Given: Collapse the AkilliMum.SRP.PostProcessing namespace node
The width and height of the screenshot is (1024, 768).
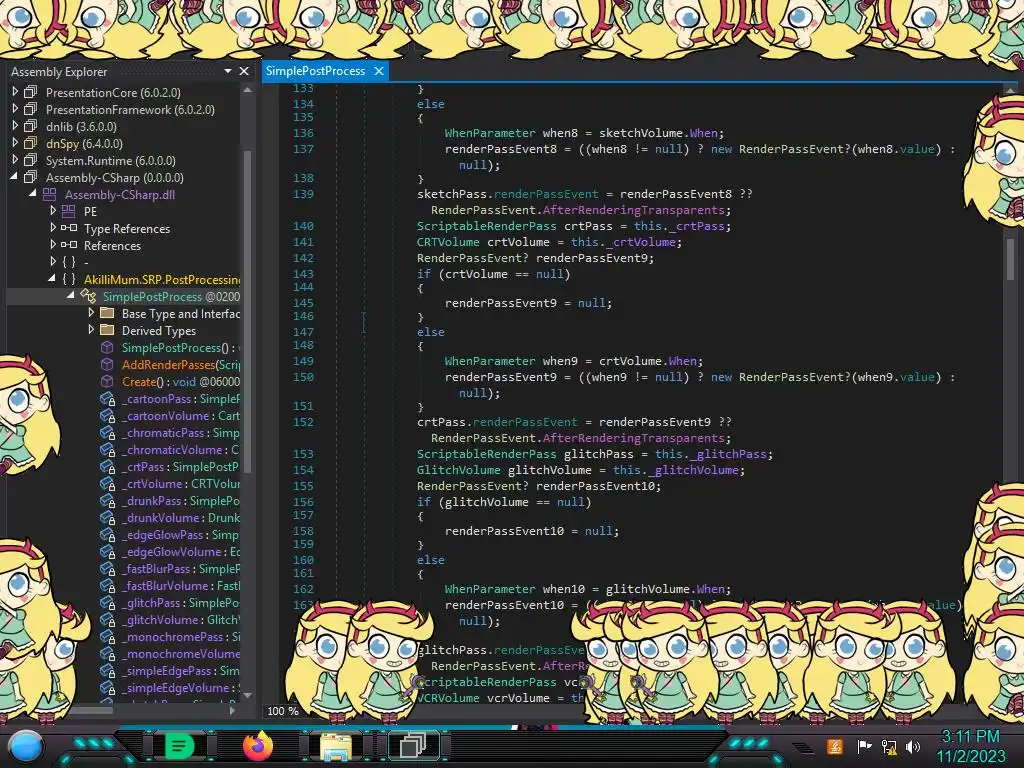Looking at the screenshot, I should [52, 279].
